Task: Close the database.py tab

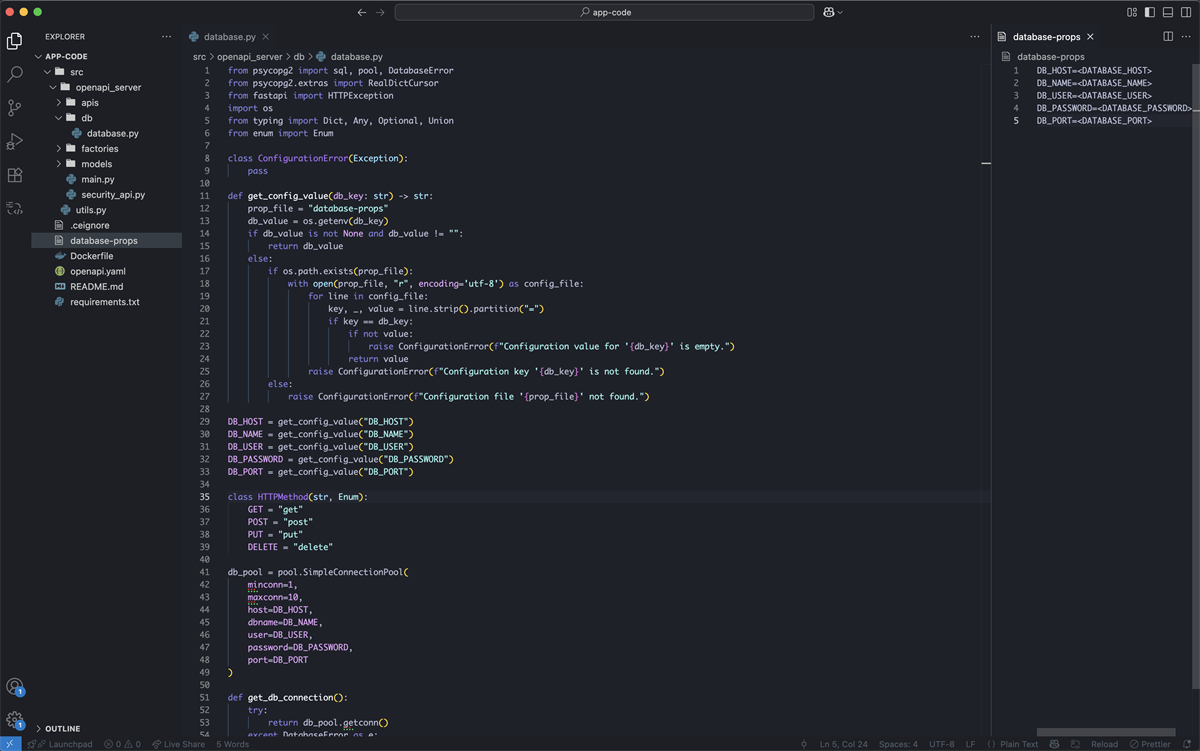Action: tap(266, 37)
